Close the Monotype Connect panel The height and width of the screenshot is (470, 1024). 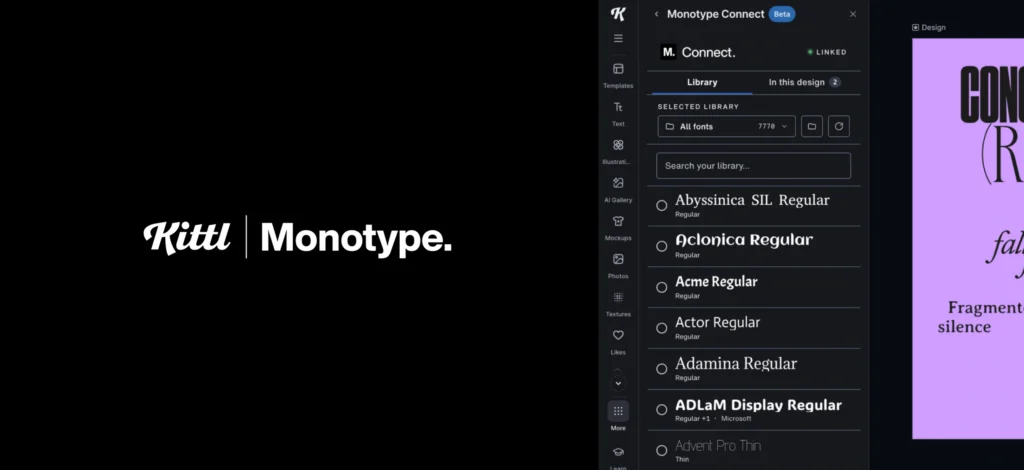coord(852,14)
